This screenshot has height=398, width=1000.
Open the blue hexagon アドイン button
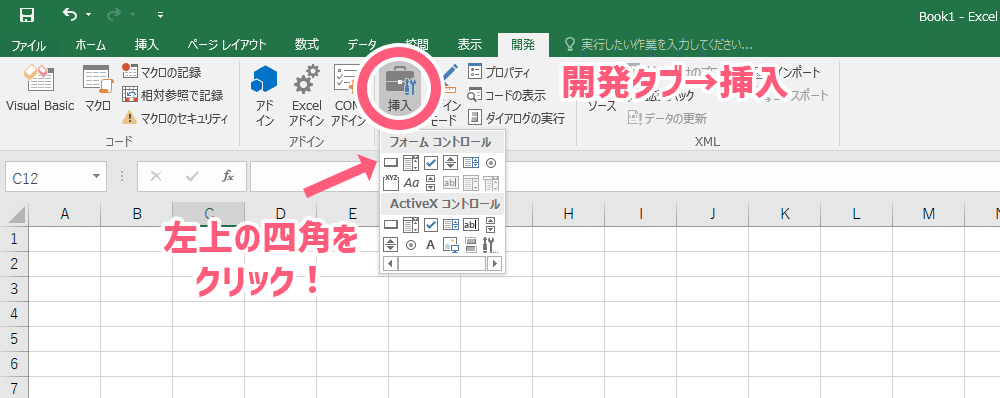click(264, 96)
